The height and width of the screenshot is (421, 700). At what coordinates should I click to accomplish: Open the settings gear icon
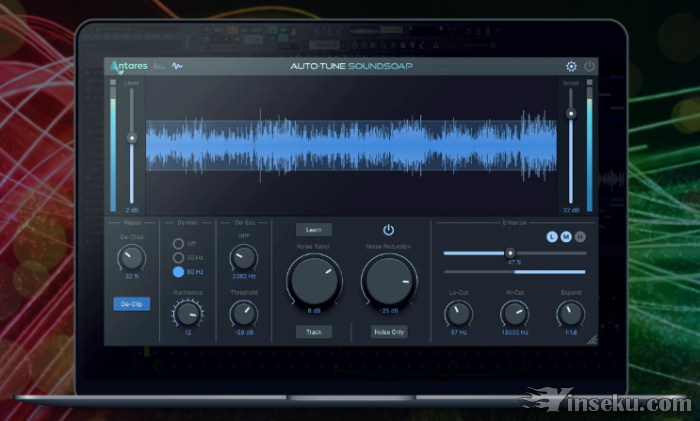click(x=571, y=66)
